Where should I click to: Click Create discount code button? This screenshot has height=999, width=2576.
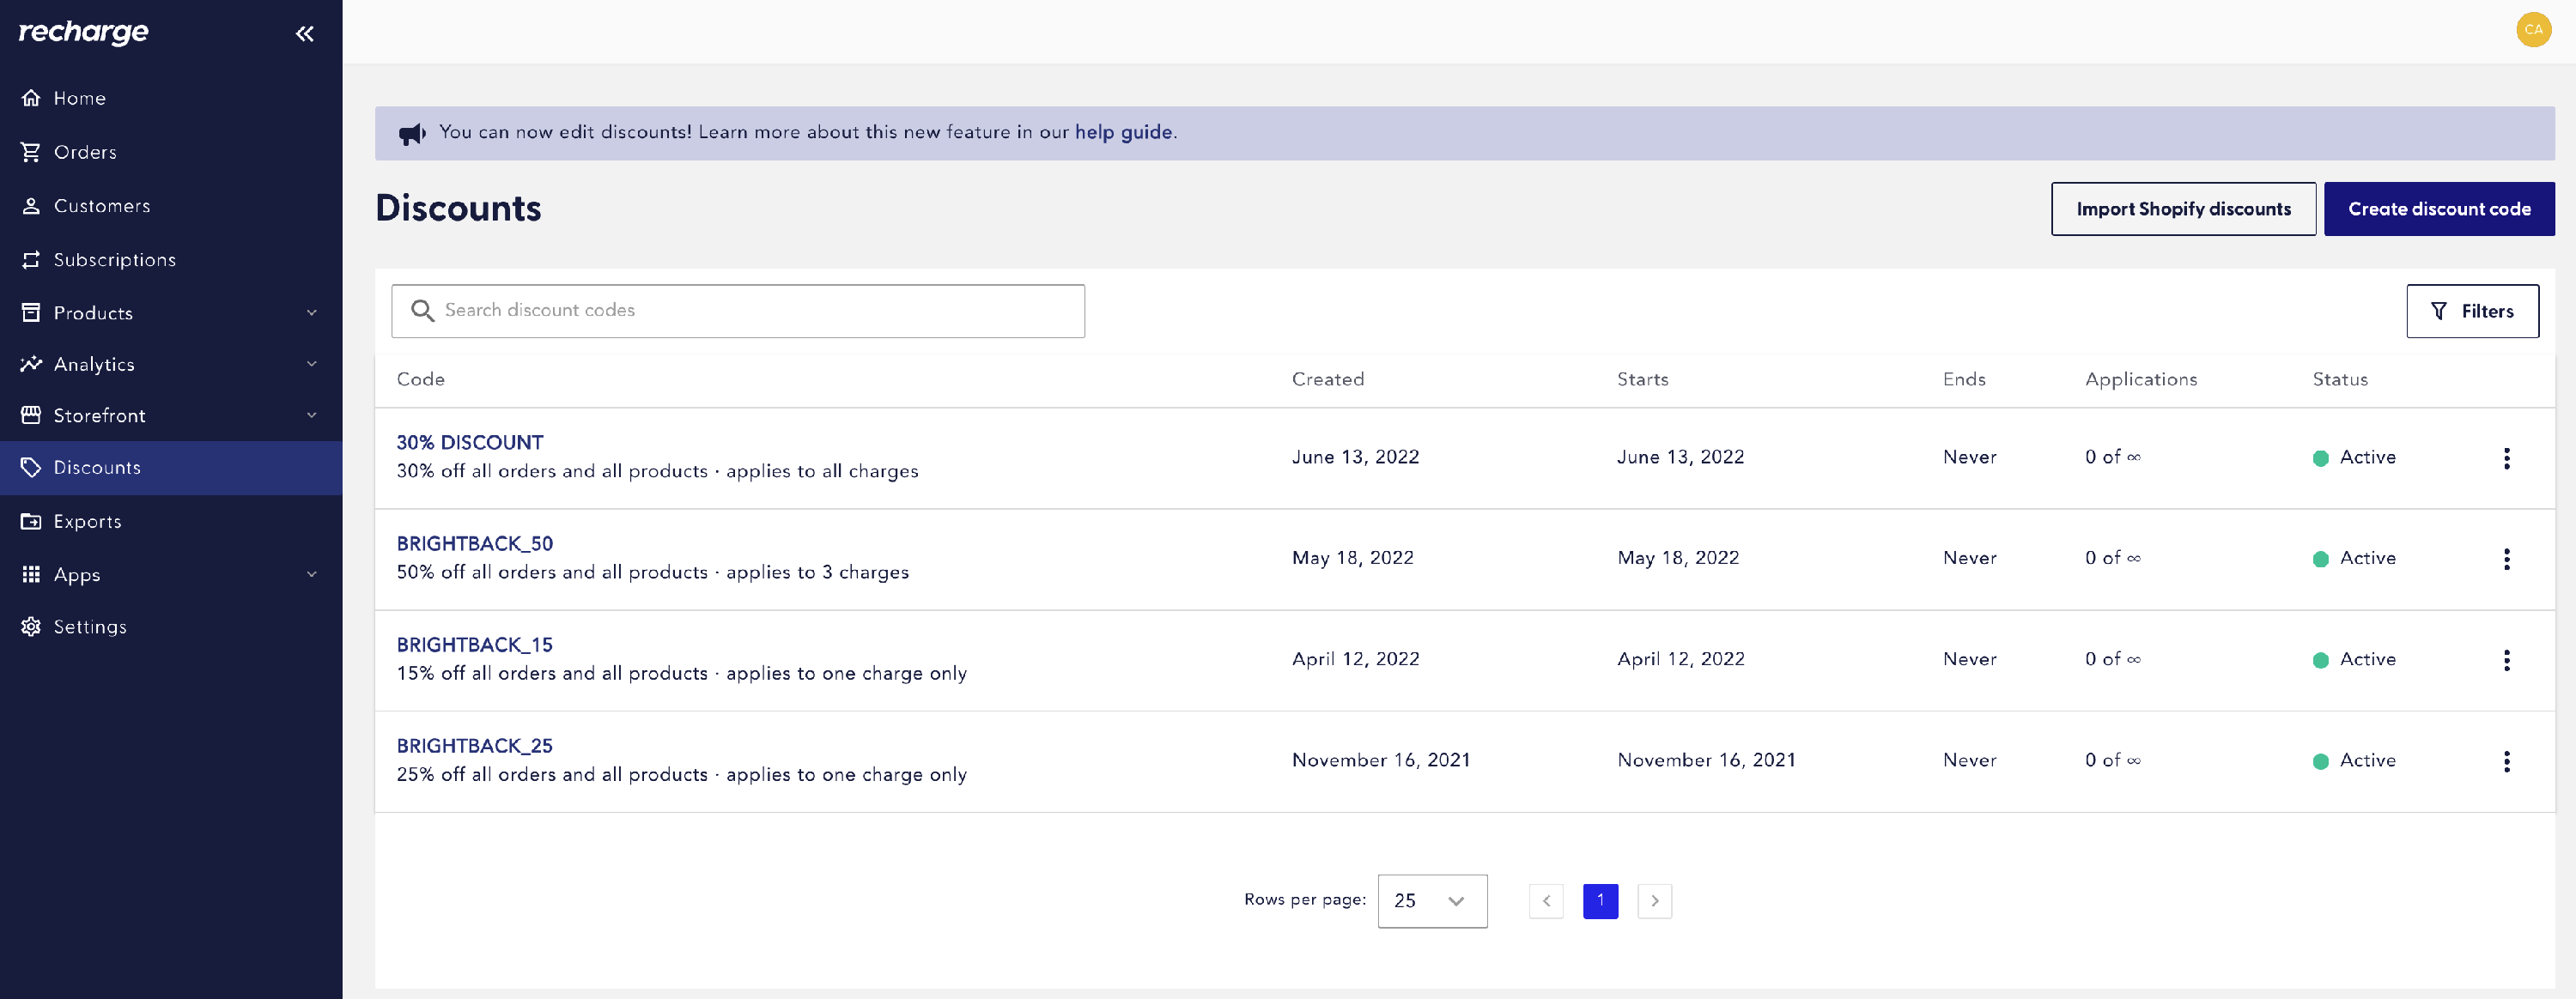coord(2437,209)
